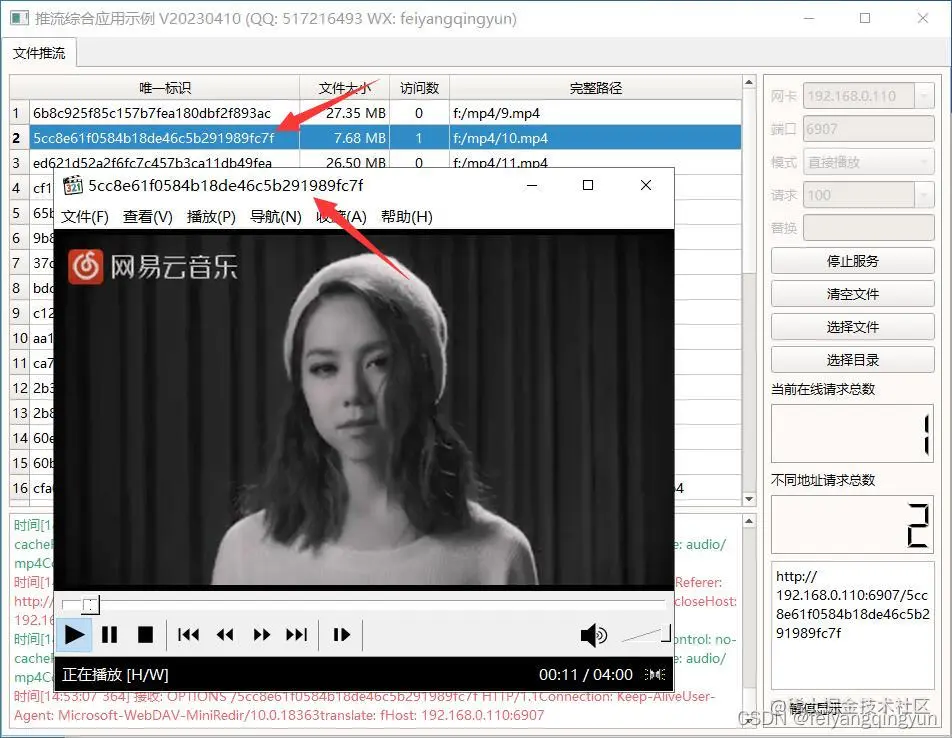The height and width of the screenshot is (738, 952).
Task: Select row header number 1
Action: [19, 113]
